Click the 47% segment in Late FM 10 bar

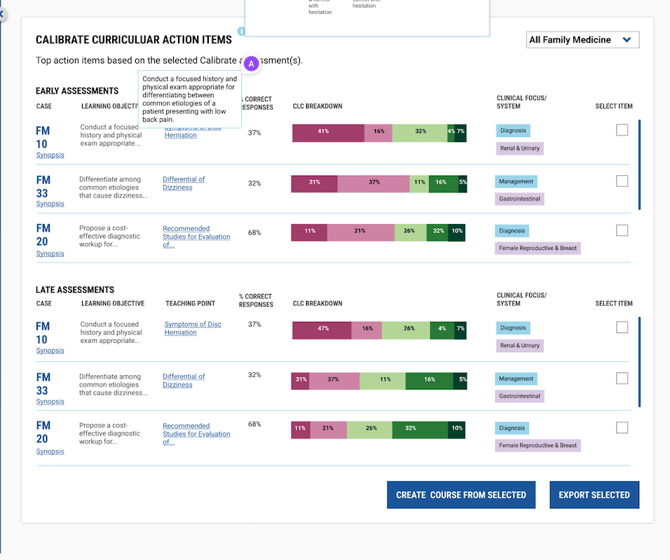coord(323,328)
